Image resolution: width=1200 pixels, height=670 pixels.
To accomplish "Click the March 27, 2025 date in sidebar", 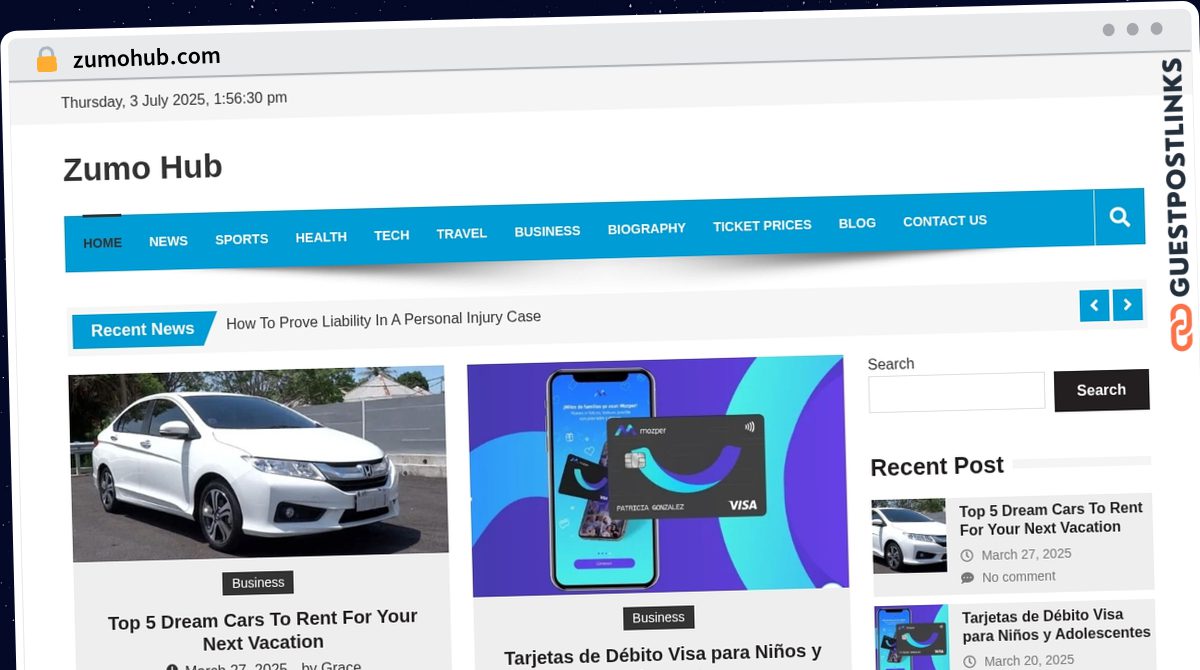I will tap(1026, 554).
